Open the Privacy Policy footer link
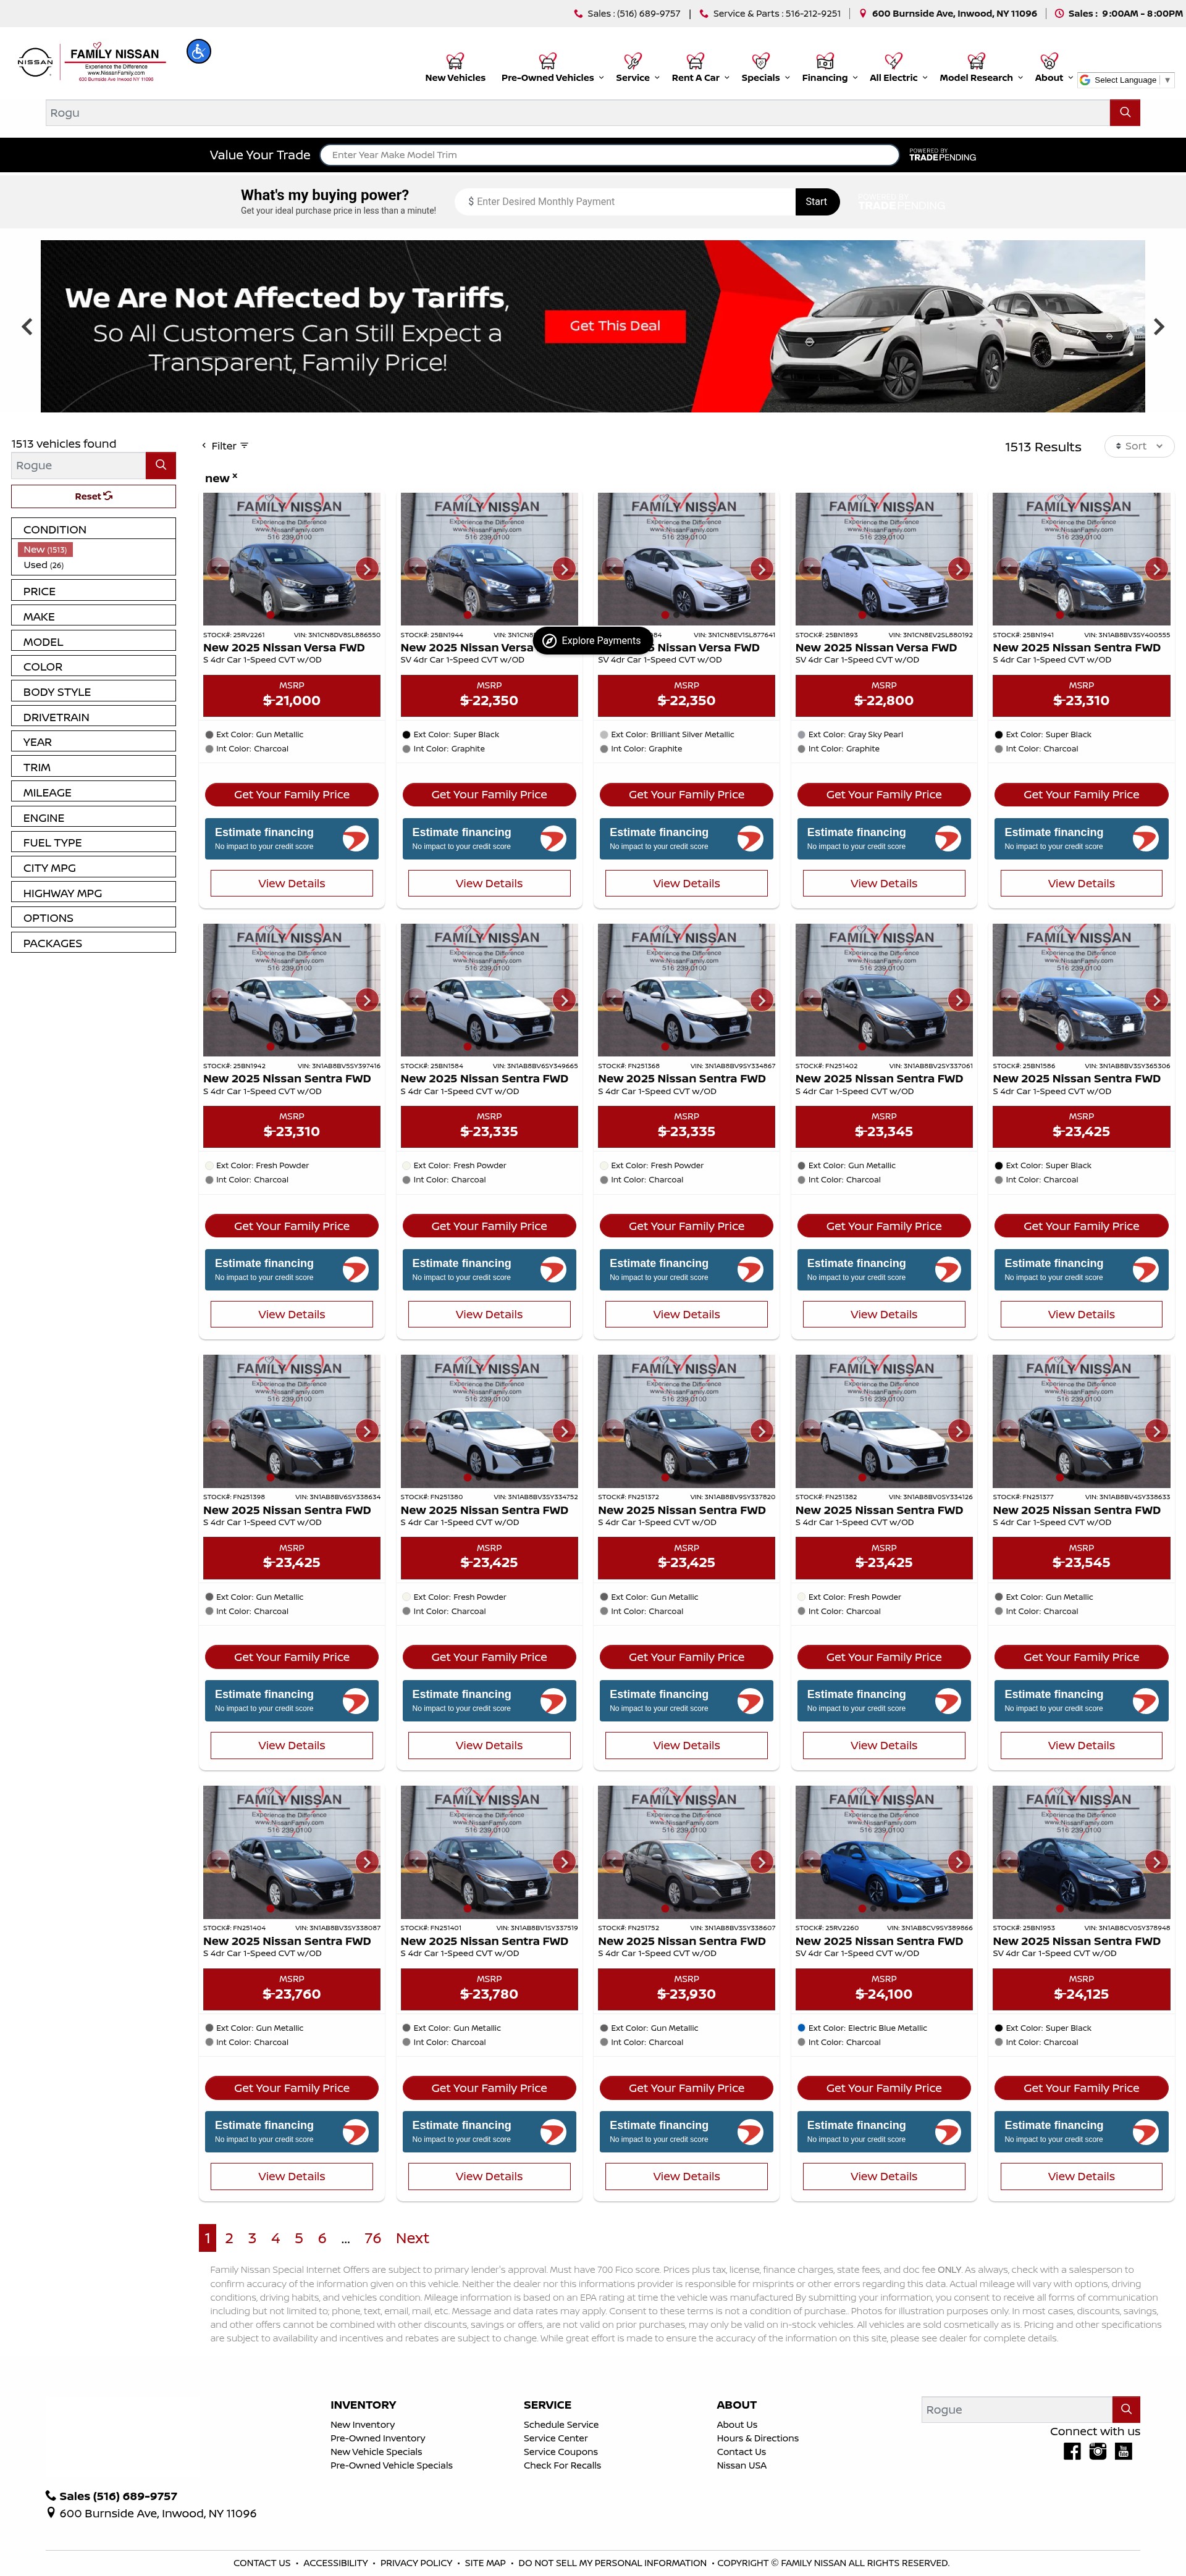 click(x=416, y=2563)
